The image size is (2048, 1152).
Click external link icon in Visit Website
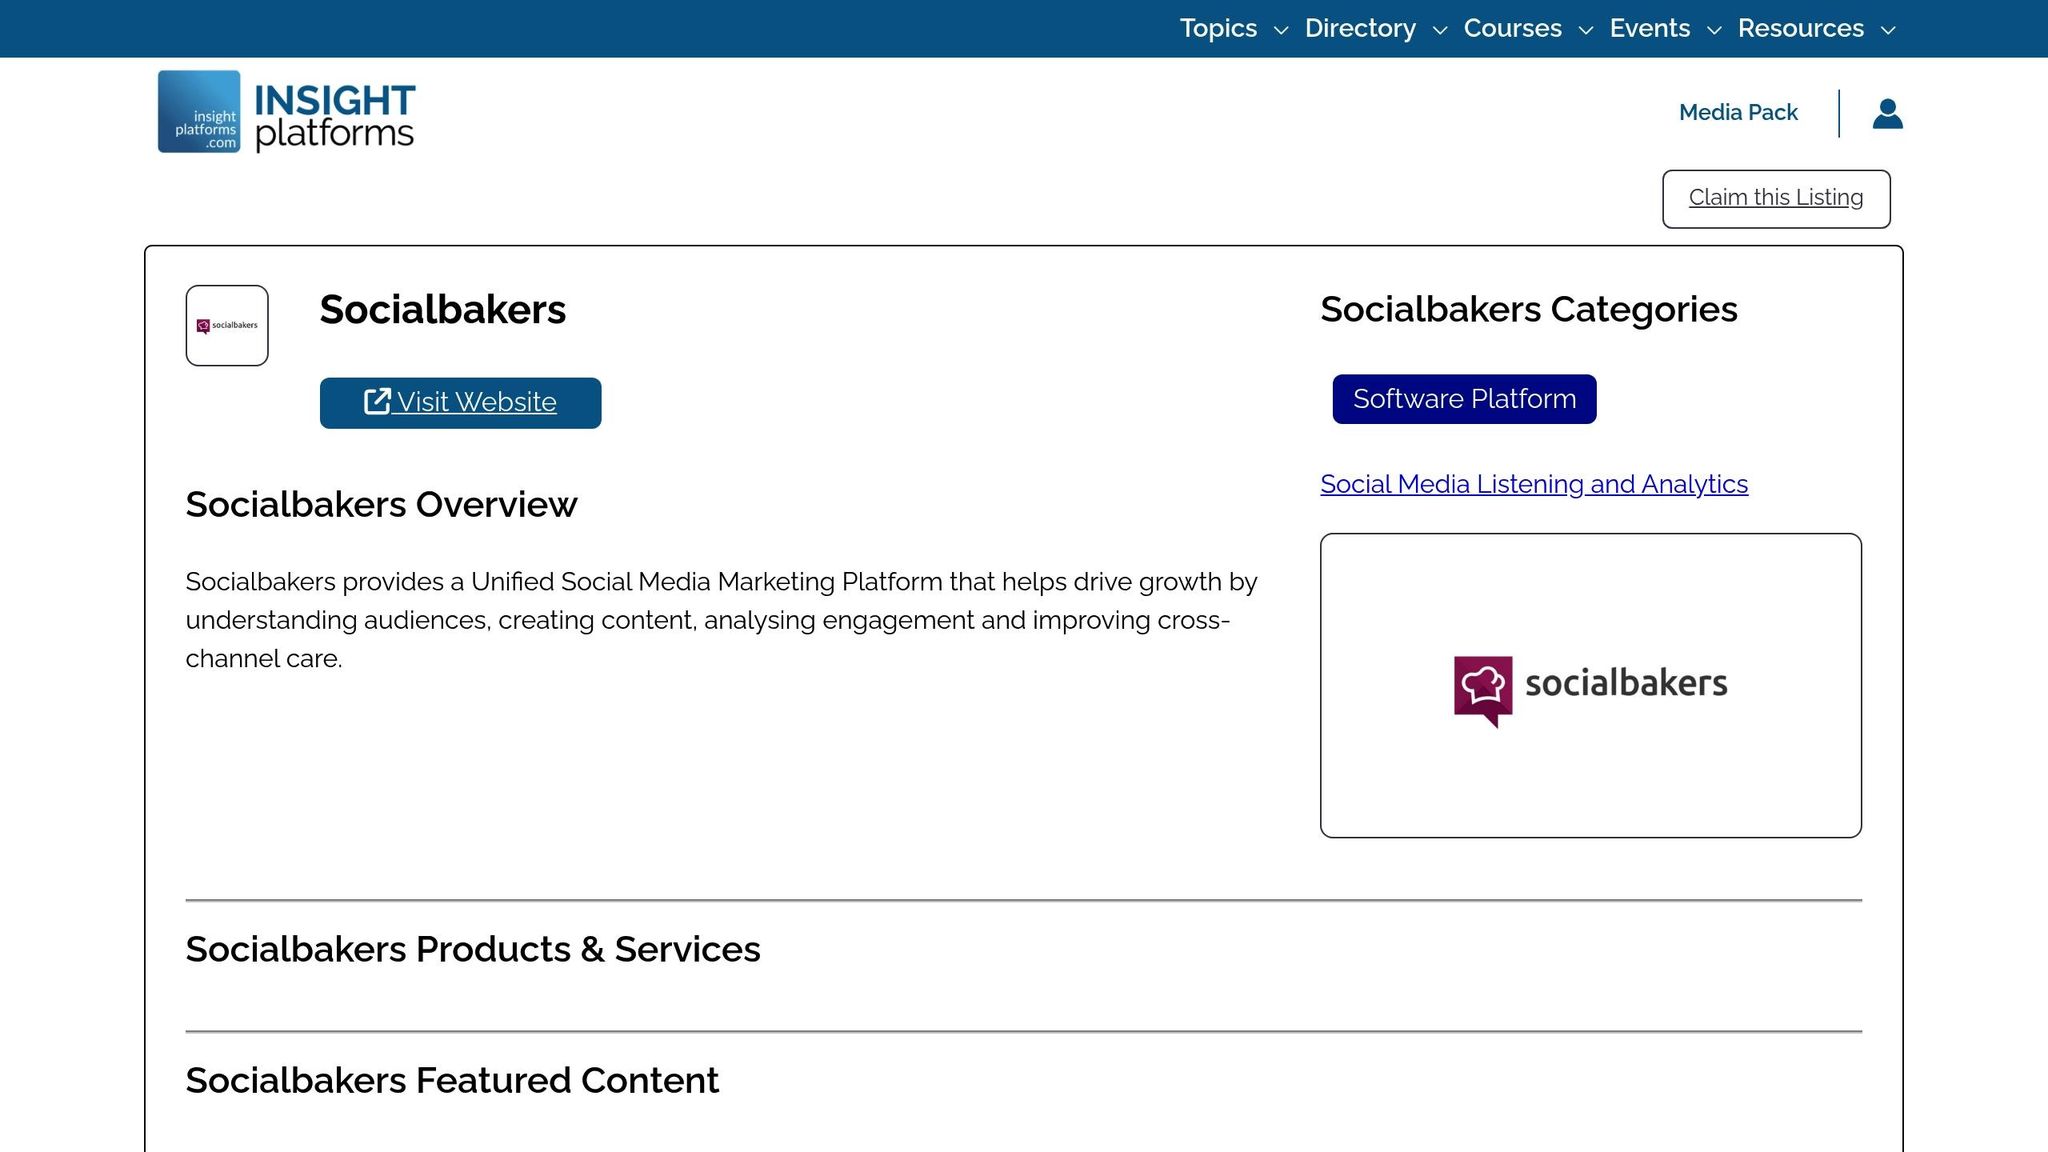click(377, 401)
